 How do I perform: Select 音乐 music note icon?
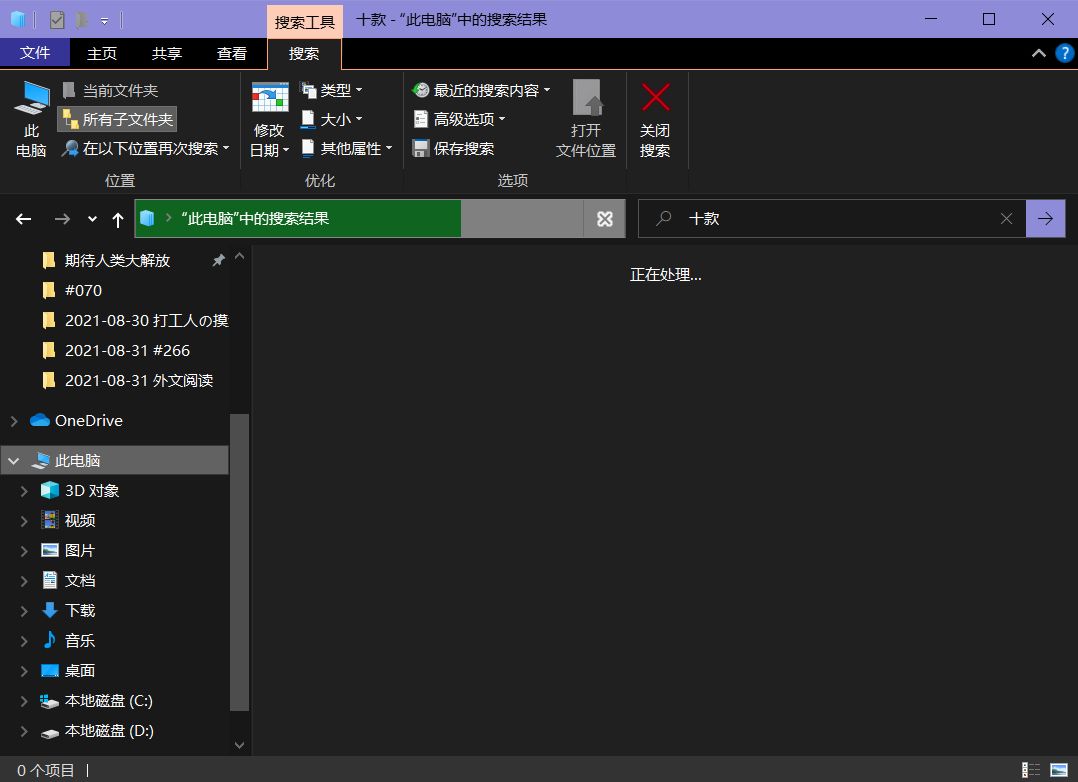click(x=50, y=640)
